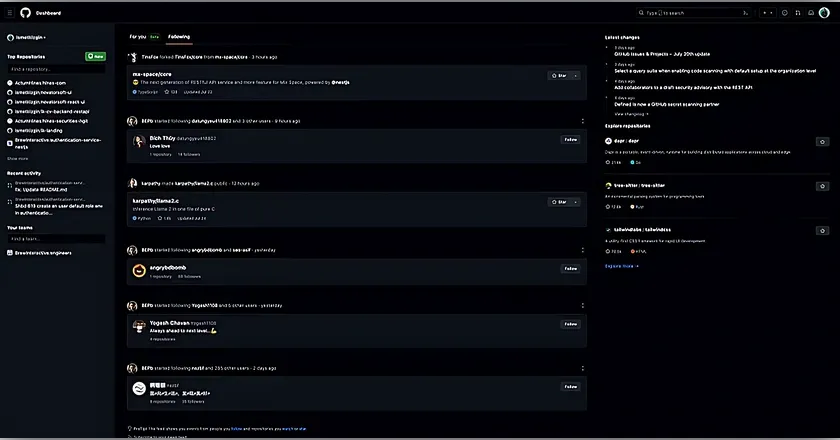840x440 pixels.
Task: Select the Following feed tab
Action: [x=179, y=36]
